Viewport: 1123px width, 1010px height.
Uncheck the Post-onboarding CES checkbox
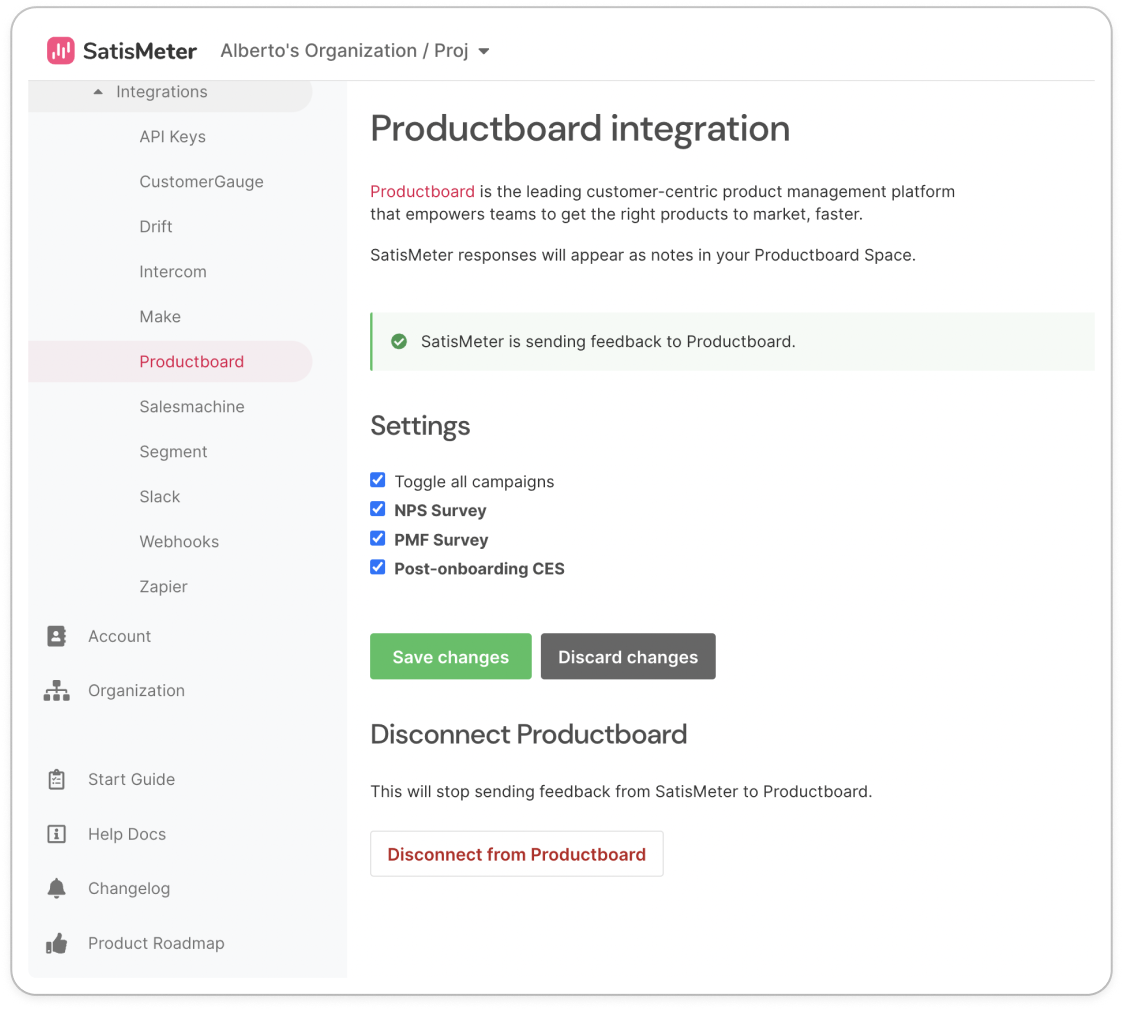(x=377, y=567)
